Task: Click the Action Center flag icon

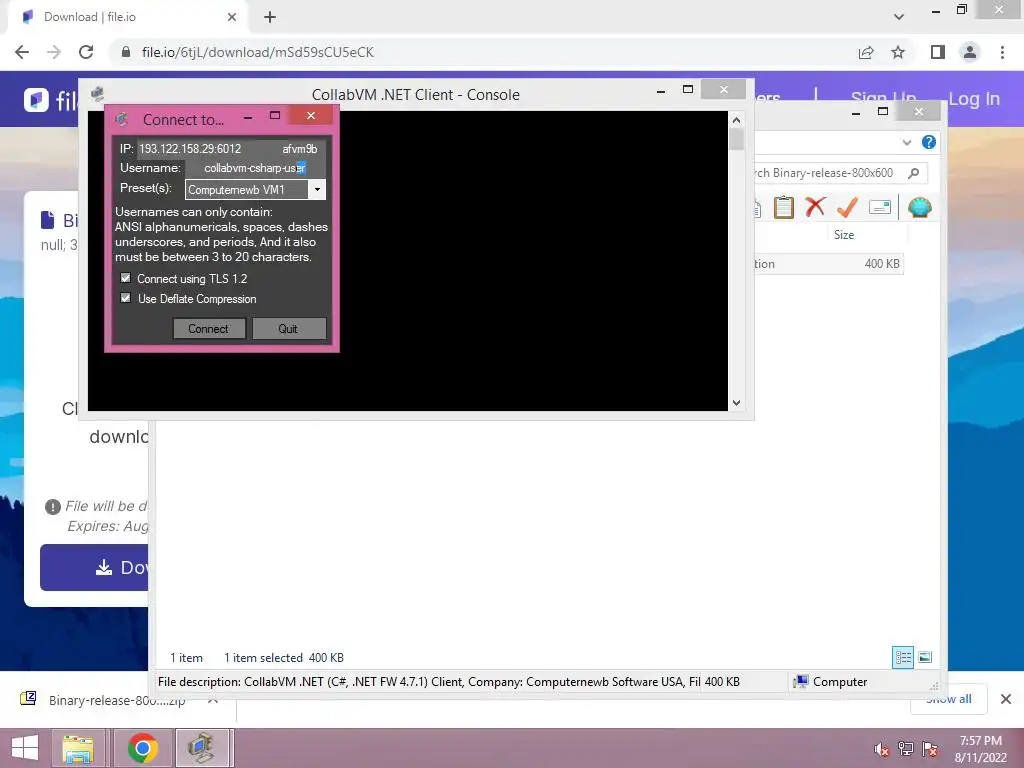Action: [x=930, y=749]
